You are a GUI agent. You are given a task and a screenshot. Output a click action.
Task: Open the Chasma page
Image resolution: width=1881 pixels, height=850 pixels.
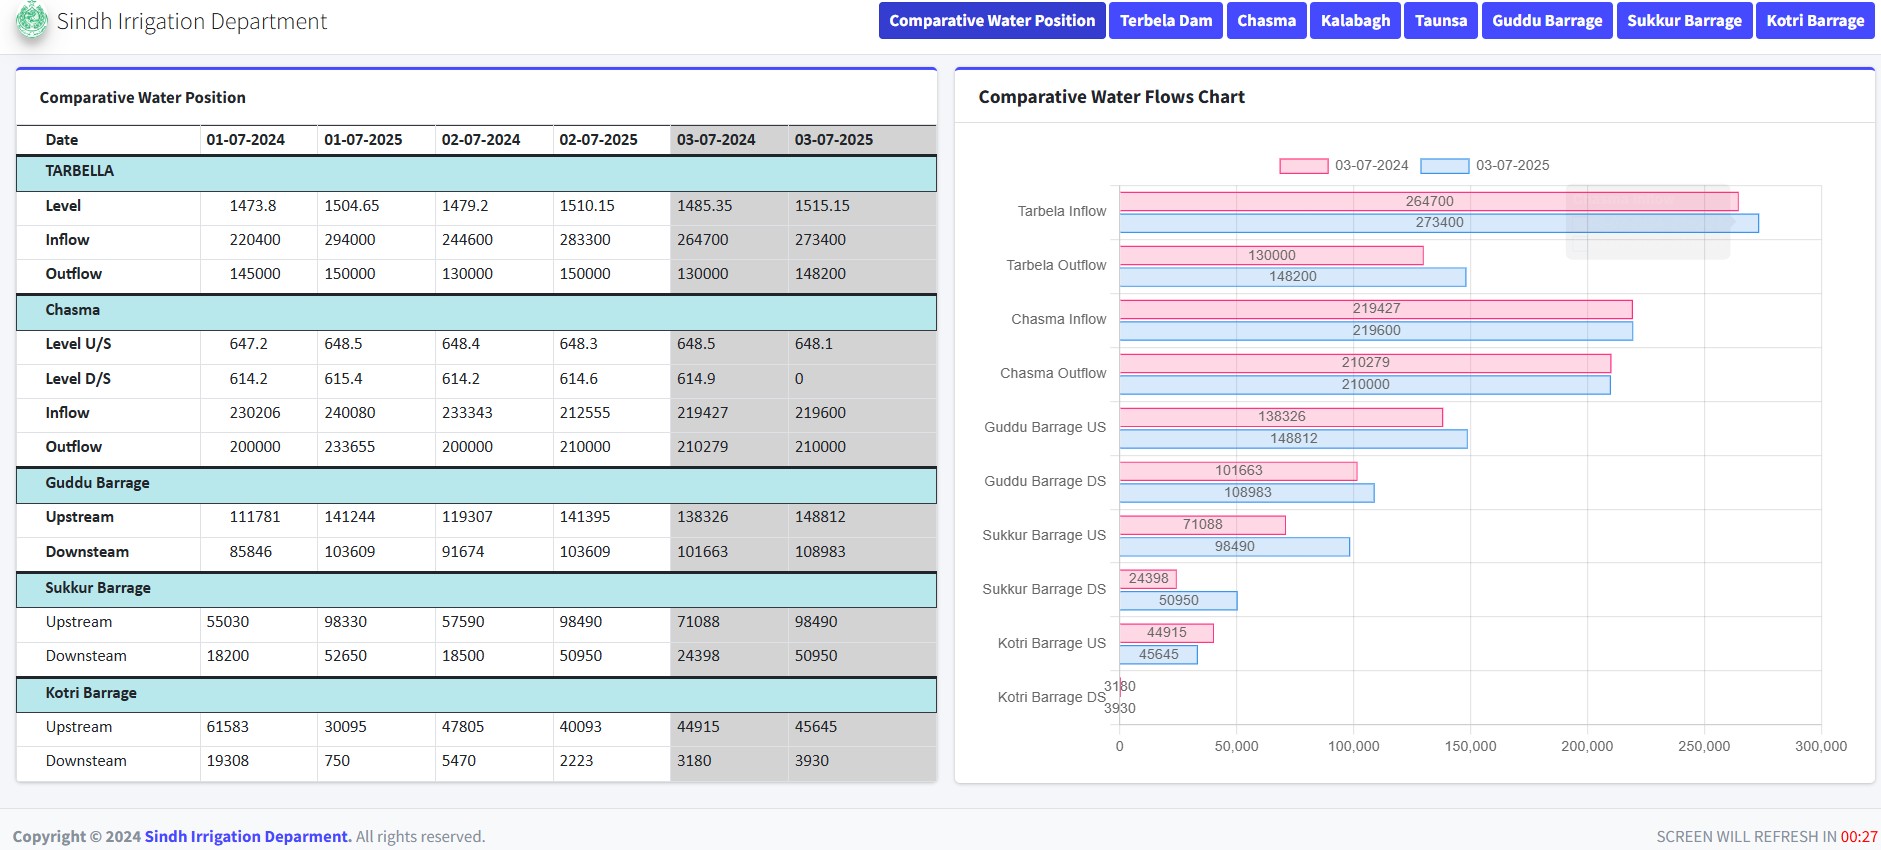[1266, 21]
